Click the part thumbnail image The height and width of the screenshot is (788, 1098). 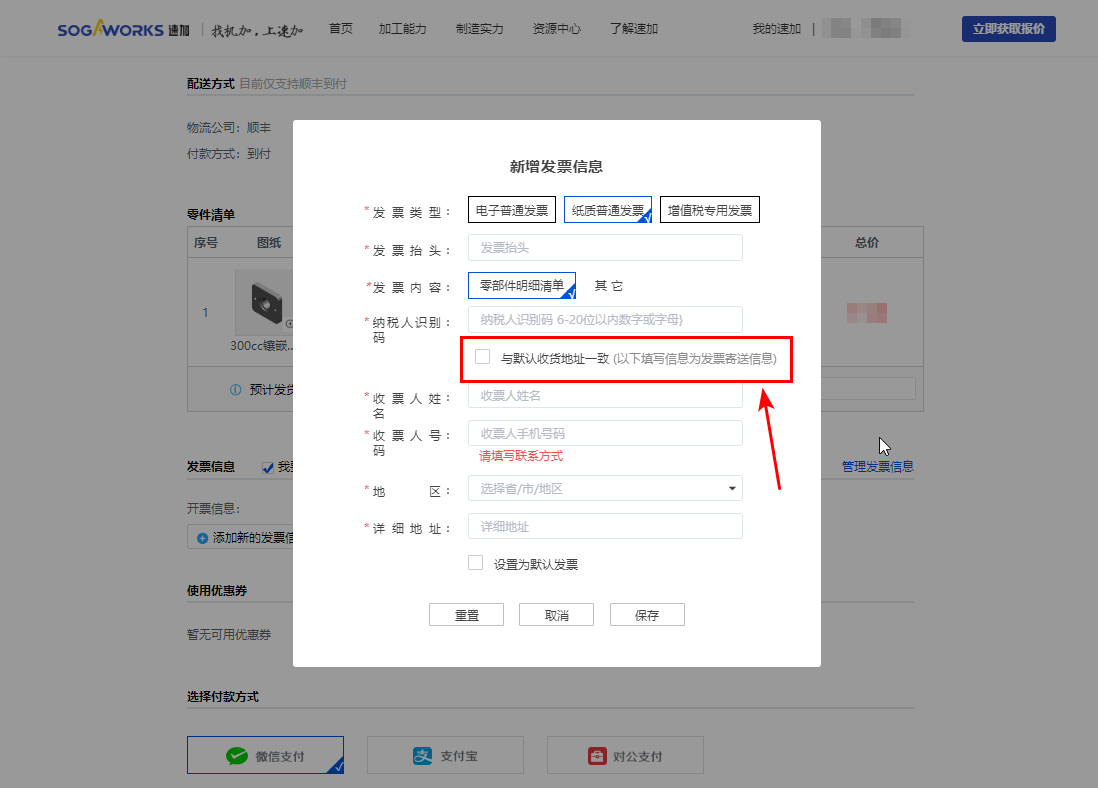(x=264, y=301)
